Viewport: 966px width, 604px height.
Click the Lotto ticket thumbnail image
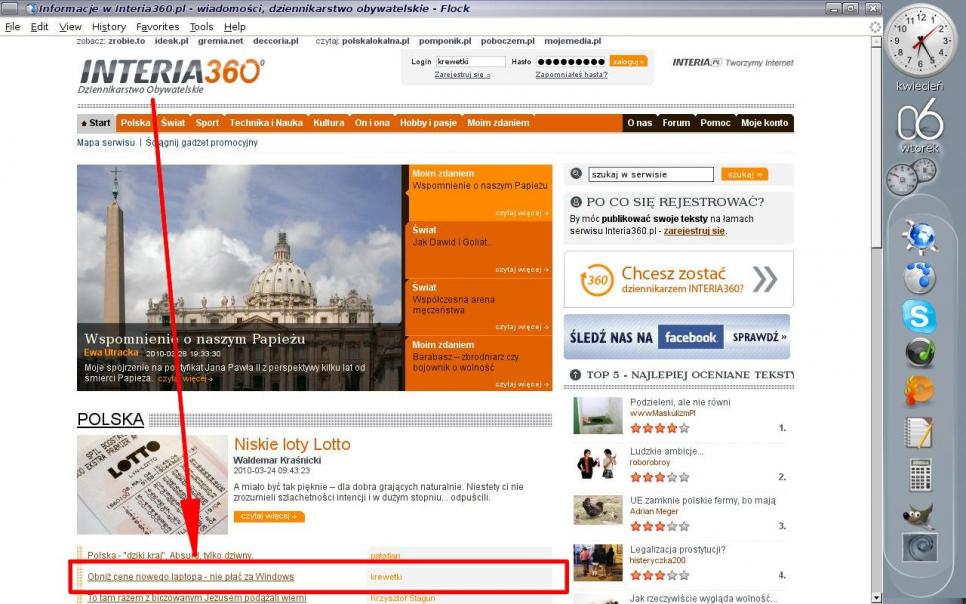(x=152, y=485)
